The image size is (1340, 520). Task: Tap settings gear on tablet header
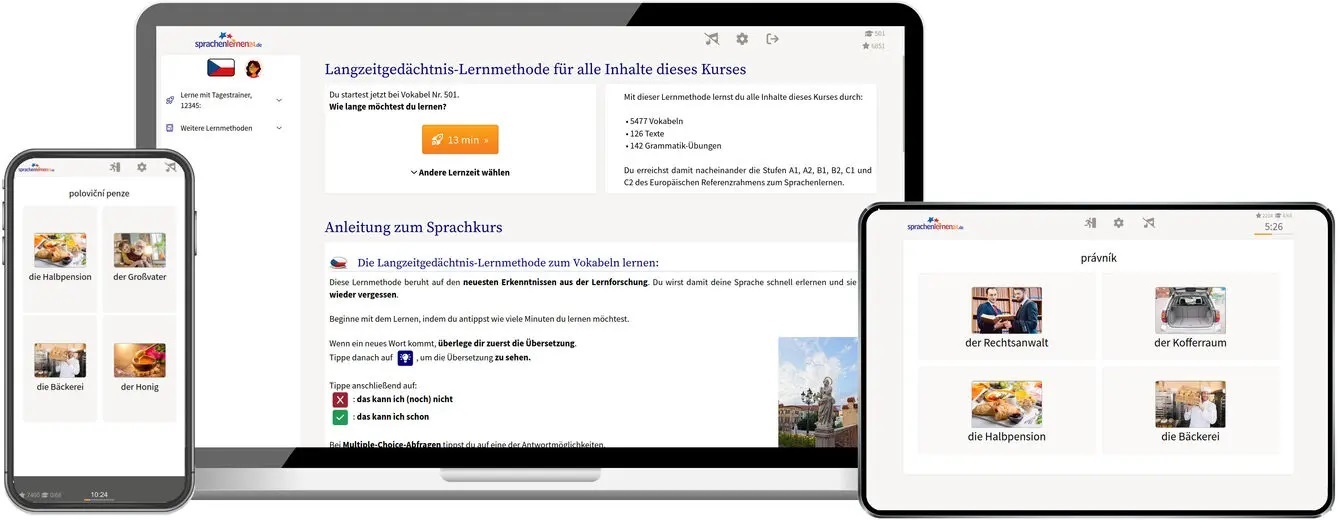pyautogui.click(x=1119, y=223)
